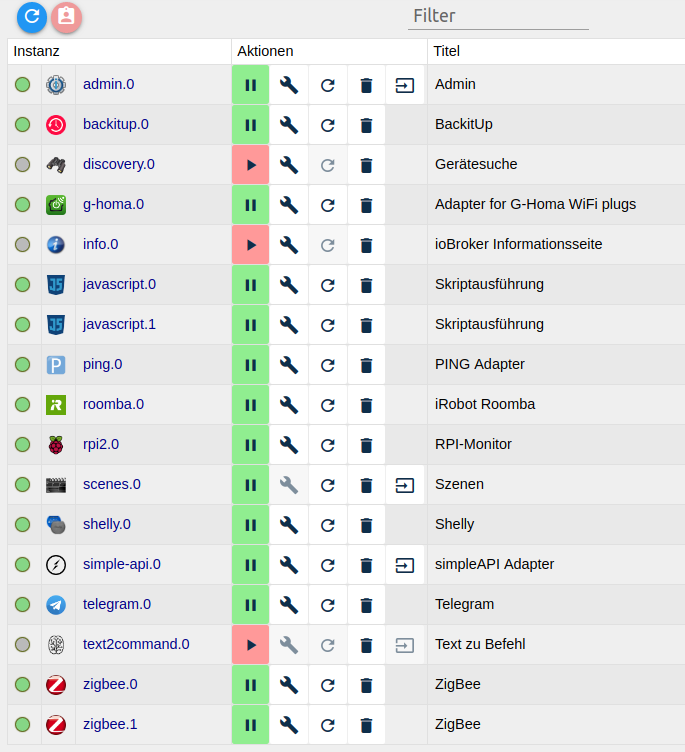This screenshot has width=685, height=752.
Task: Open the g-homa.0 instance link
Action: tap(113, 204)
